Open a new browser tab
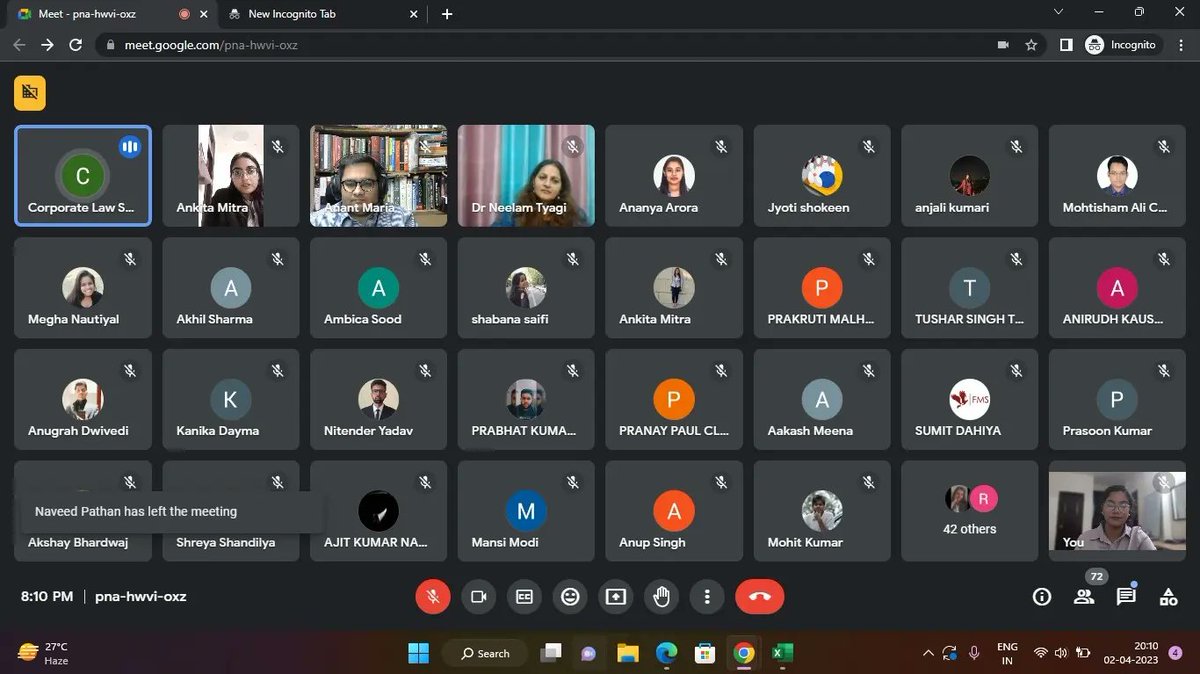The width and height of the screenshot is (1200, 674). click(x=447, y=14)
